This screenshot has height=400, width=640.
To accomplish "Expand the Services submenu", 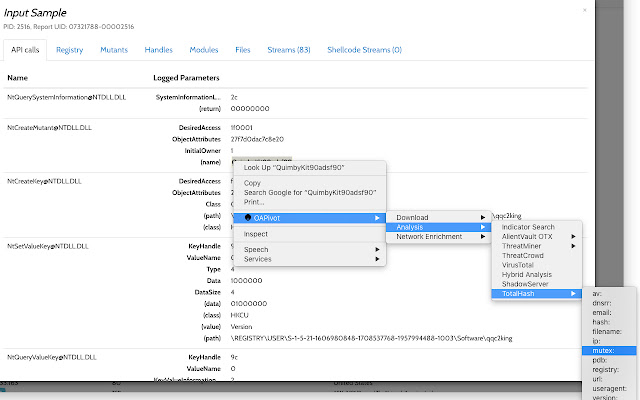I will (x=258, y=258).
